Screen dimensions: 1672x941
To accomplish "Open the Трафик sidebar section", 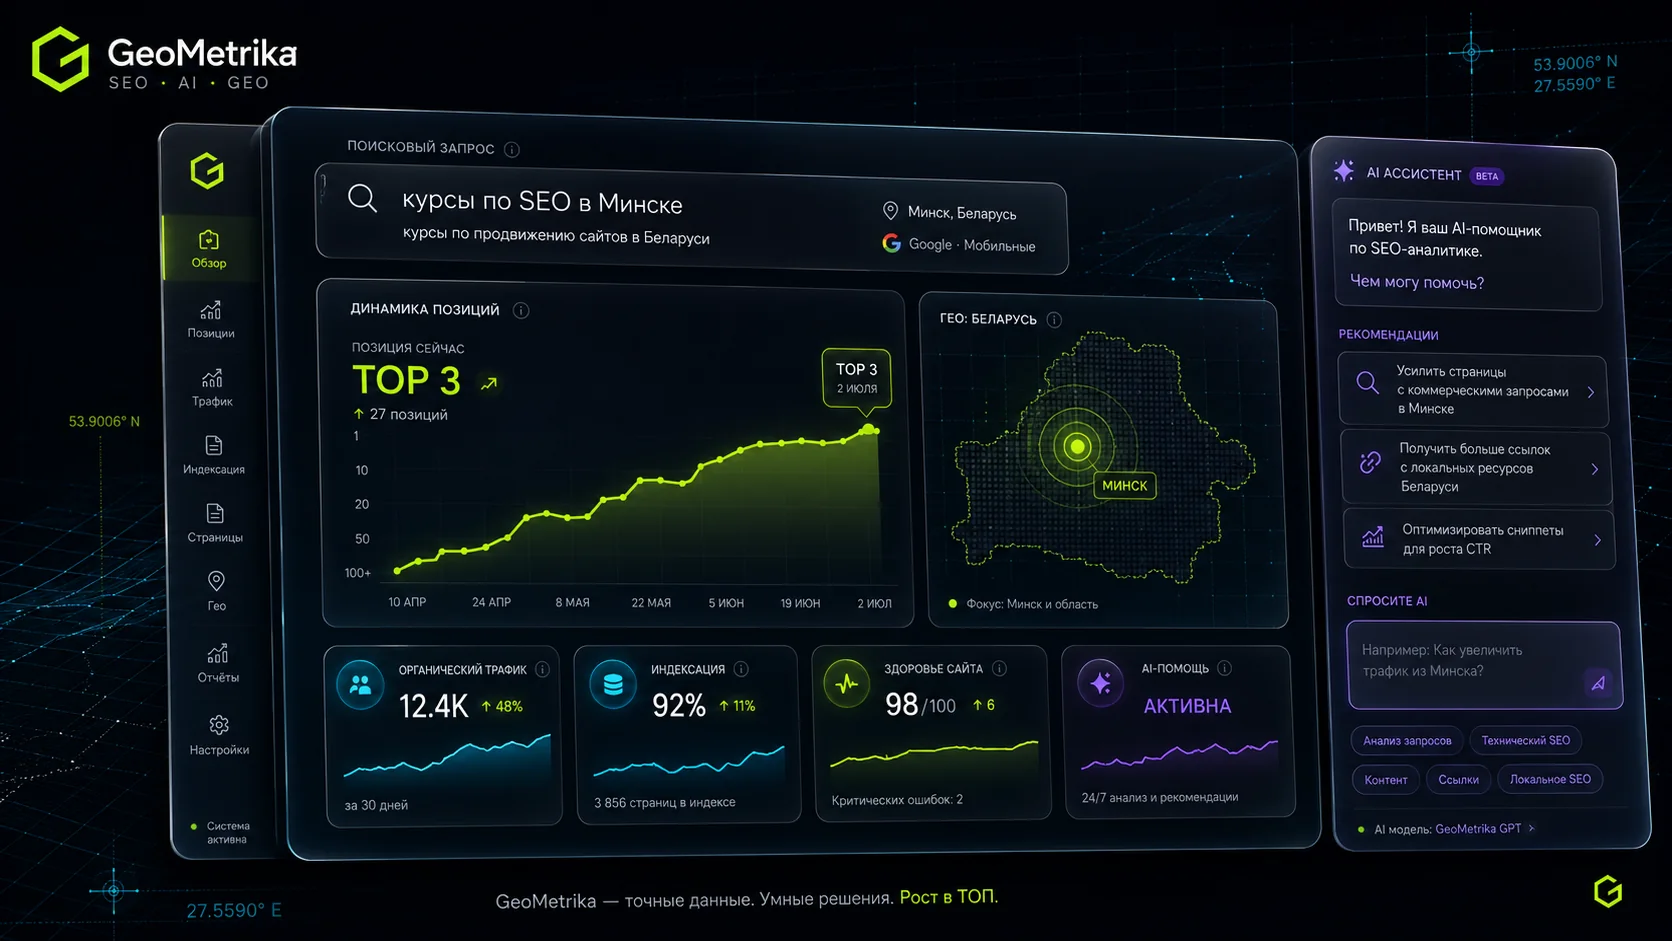I will click(212, 388).
